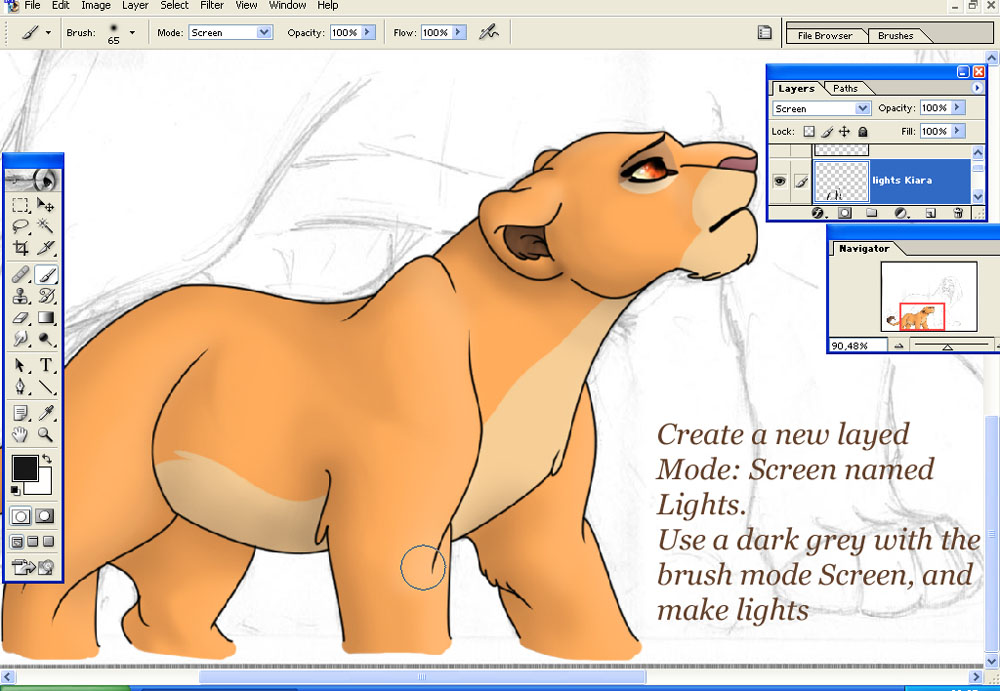This screenshot has height=691, width=1000.
Task: Select the Hand tool
Action: coord(20,435)
